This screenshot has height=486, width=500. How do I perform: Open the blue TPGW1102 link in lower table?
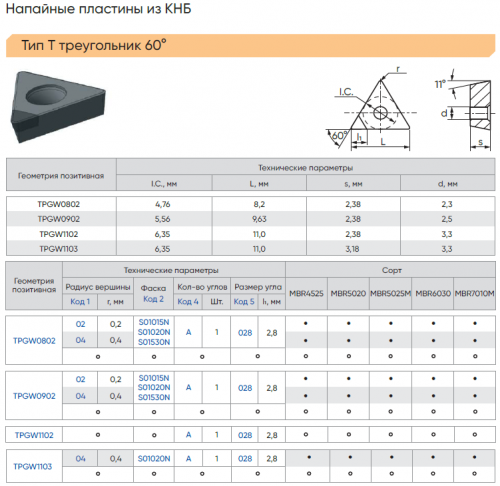34,435
